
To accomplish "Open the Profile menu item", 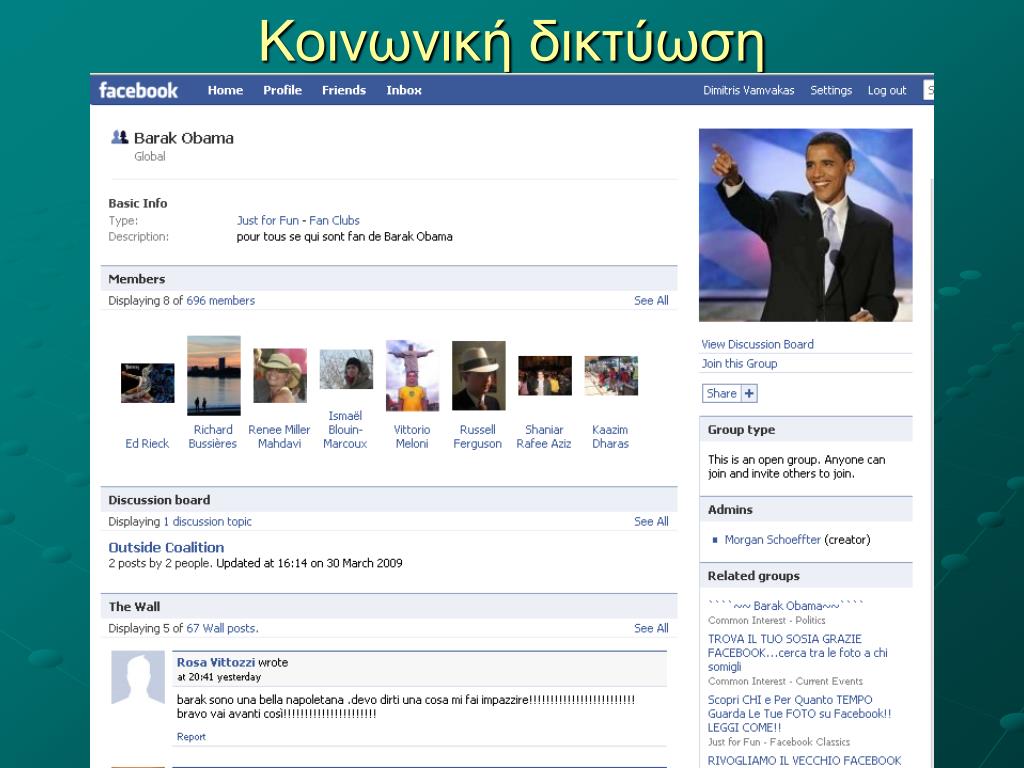I will coord(282,90).
